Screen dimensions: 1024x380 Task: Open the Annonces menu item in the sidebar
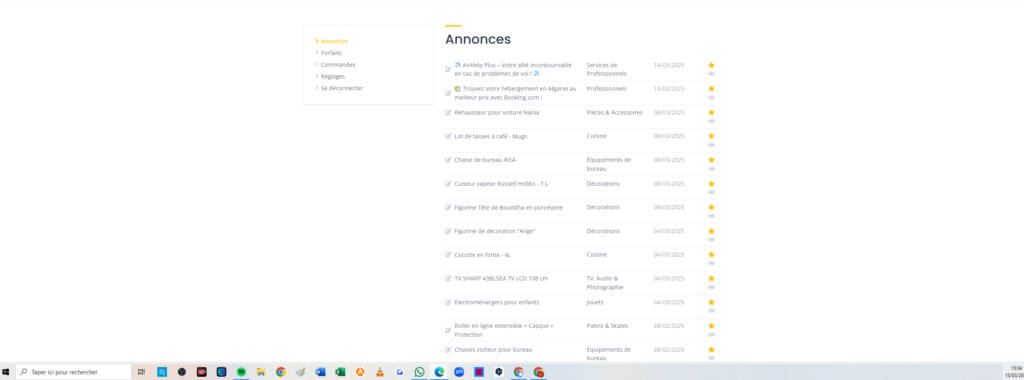(334, 41)
